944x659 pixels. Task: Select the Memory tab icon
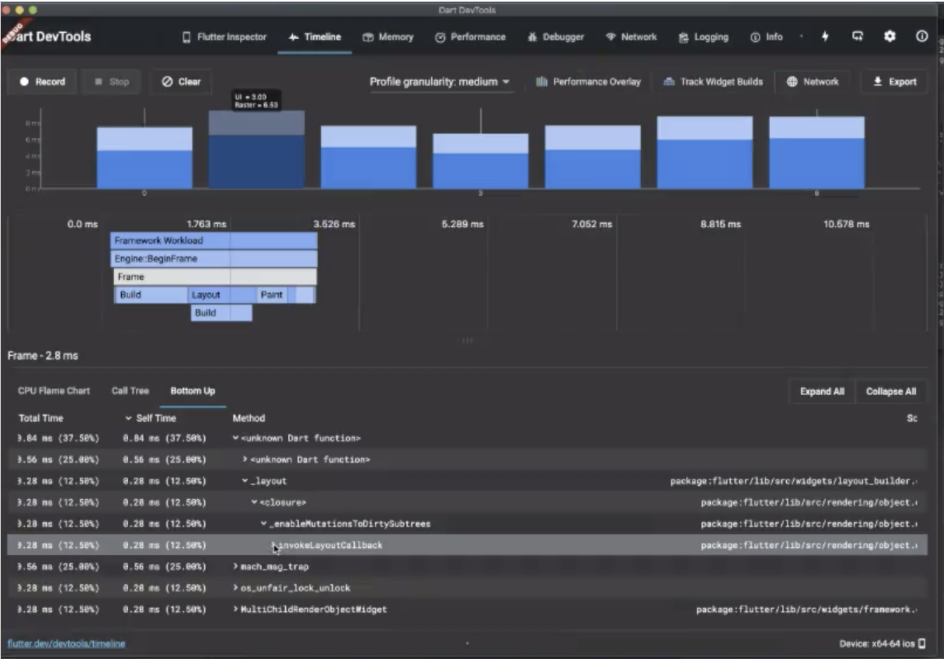point(366,36)
